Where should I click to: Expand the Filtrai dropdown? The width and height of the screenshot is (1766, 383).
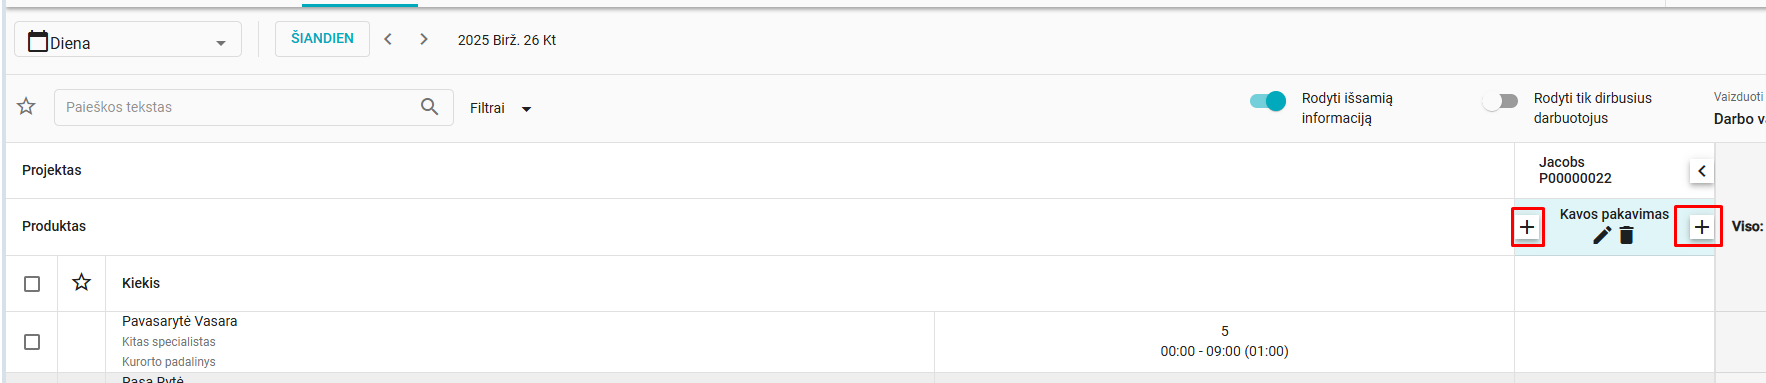500,108
